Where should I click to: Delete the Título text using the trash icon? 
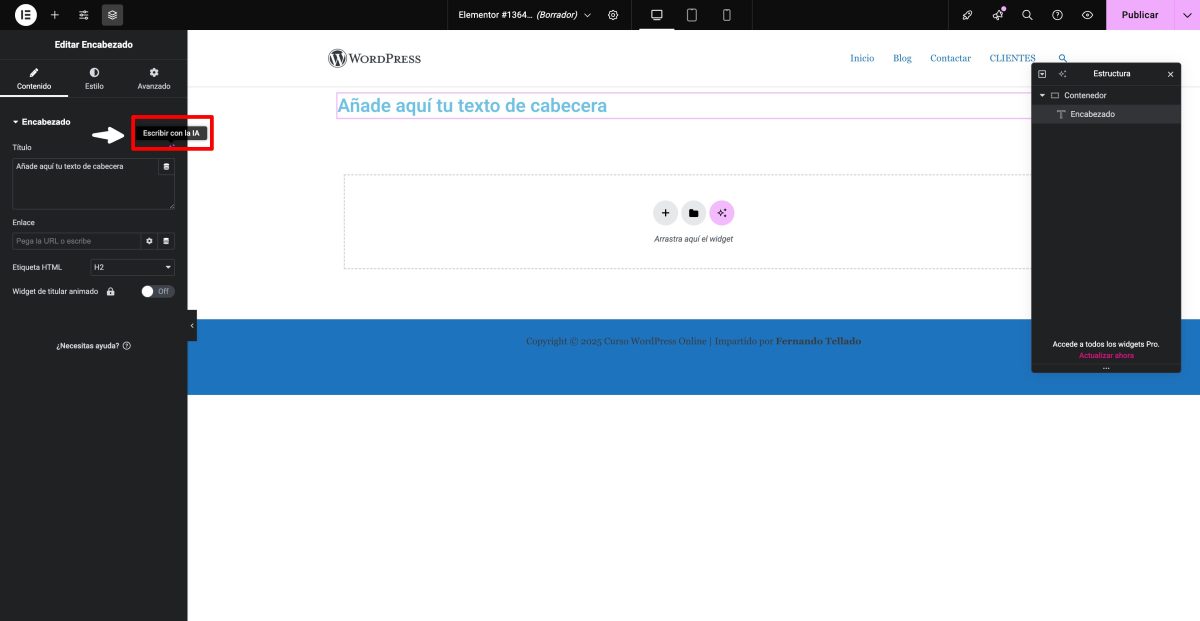(166, 166)
